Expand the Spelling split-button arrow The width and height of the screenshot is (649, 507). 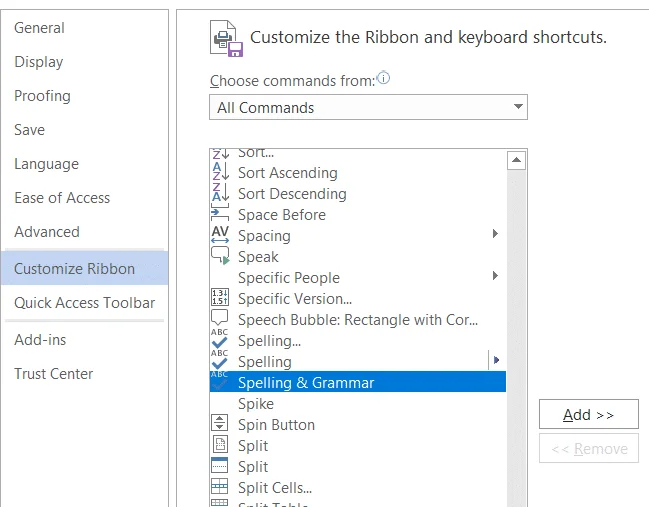pyautogui.click(x=497, y=360)
